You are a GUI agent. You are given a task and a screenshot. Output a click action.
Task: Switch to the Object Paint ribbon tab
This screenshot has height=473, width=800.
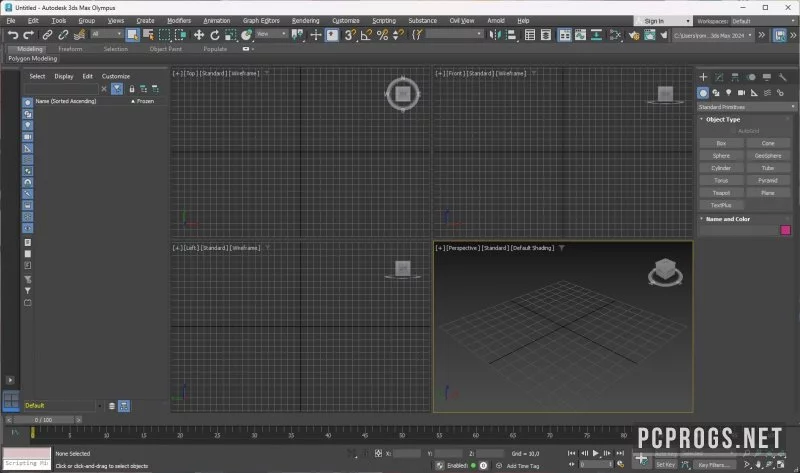point(165,49)
